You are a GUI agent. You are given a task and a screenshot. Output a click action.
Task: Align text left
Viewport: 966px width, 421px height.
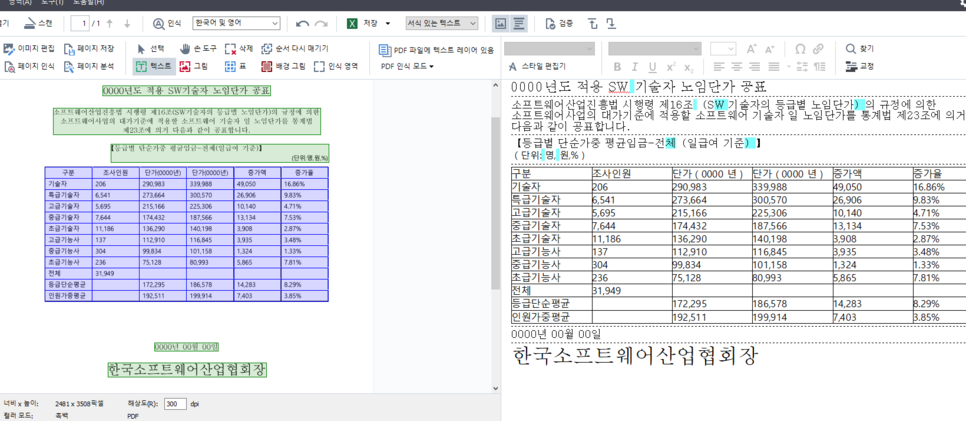click(719, 66)
